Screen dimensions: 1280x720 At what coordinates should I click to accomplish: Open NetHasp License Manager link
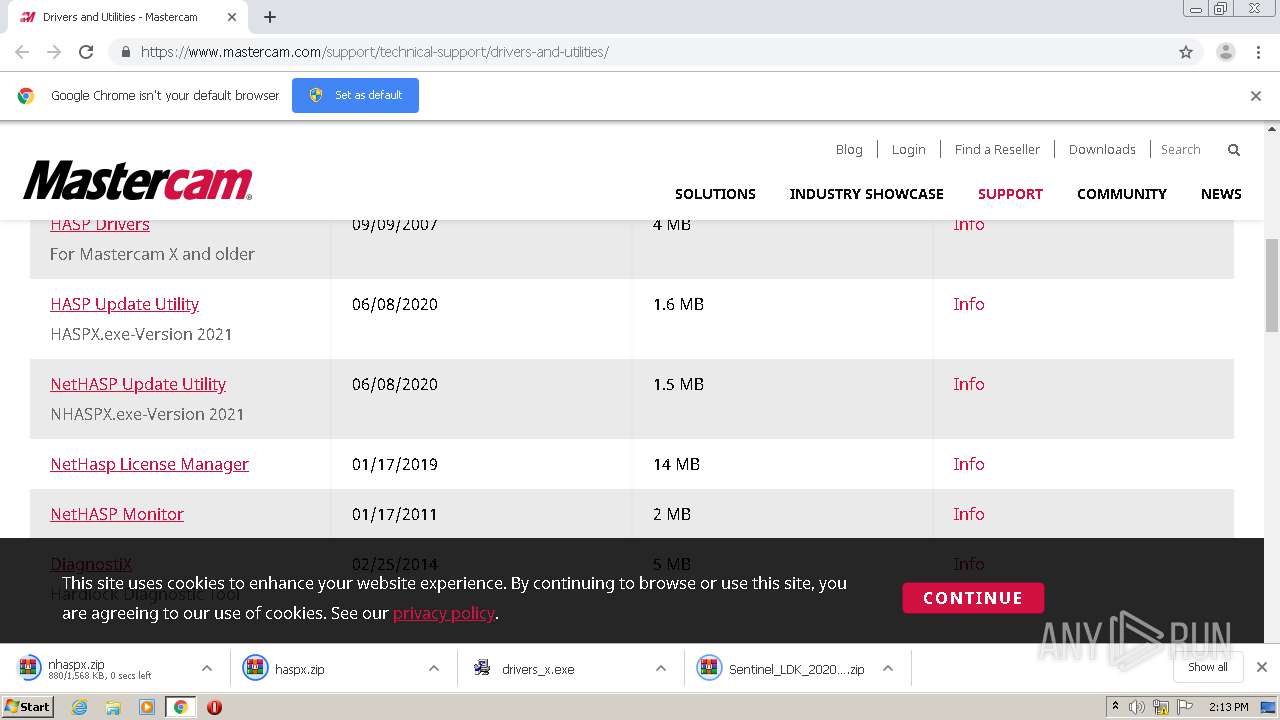[149, 464]
